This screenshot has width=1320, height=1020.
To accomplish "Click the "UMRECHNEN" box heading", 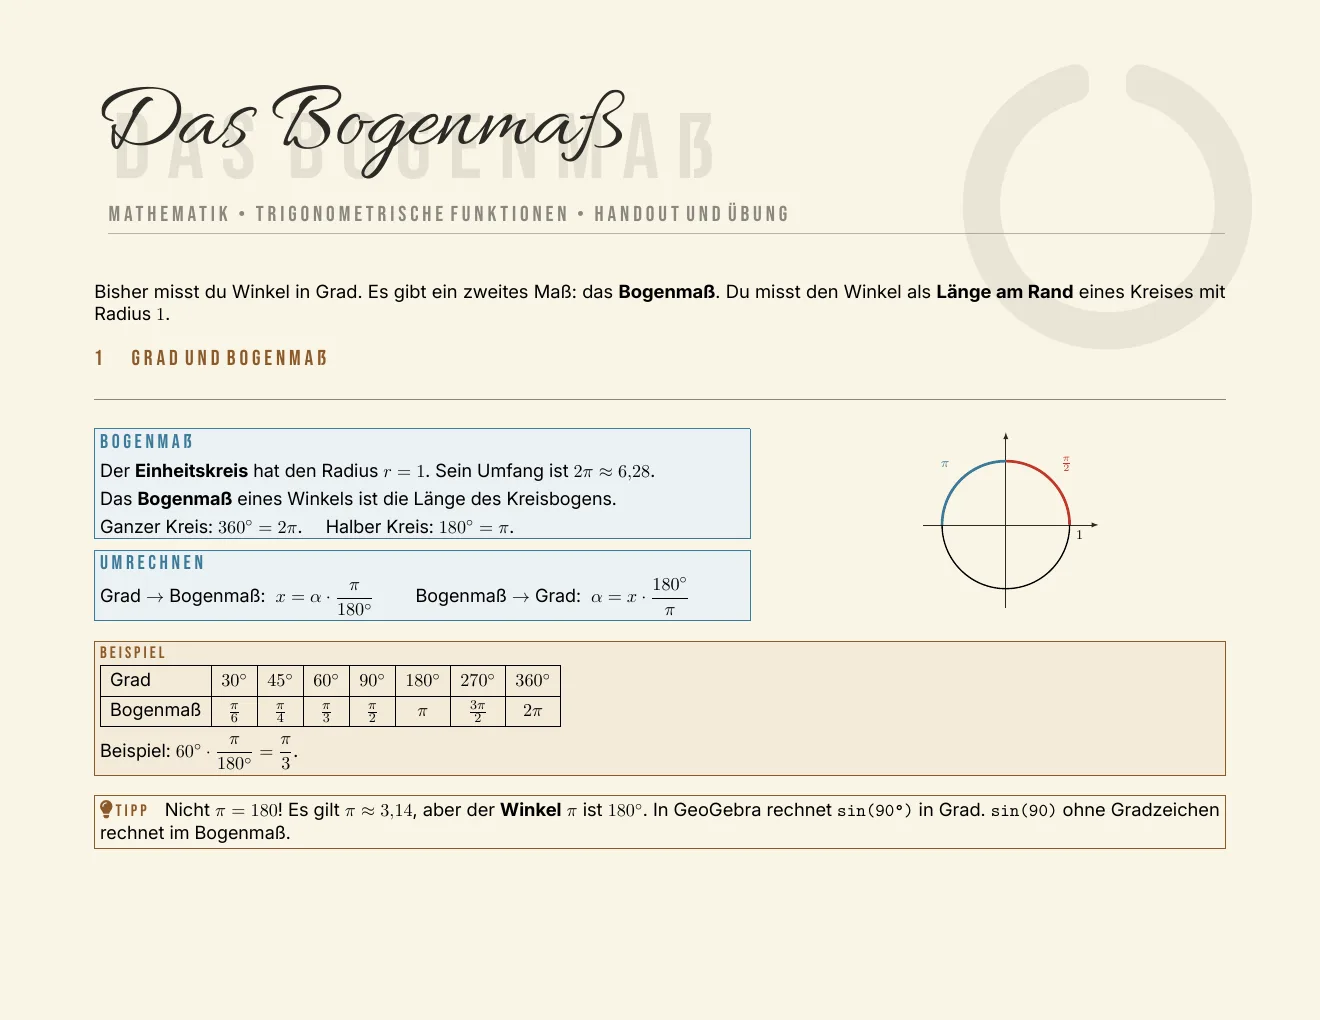I will [152, 563].
